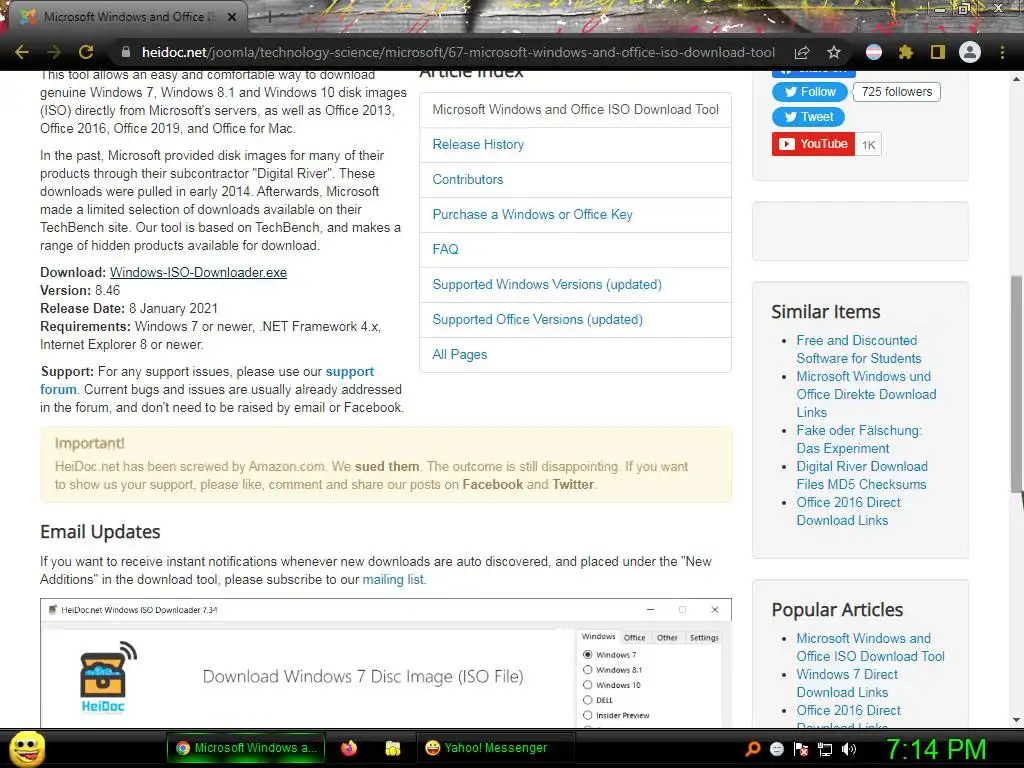
Task: Go back with the browser back arrow
Action: [x=22, y=52]
